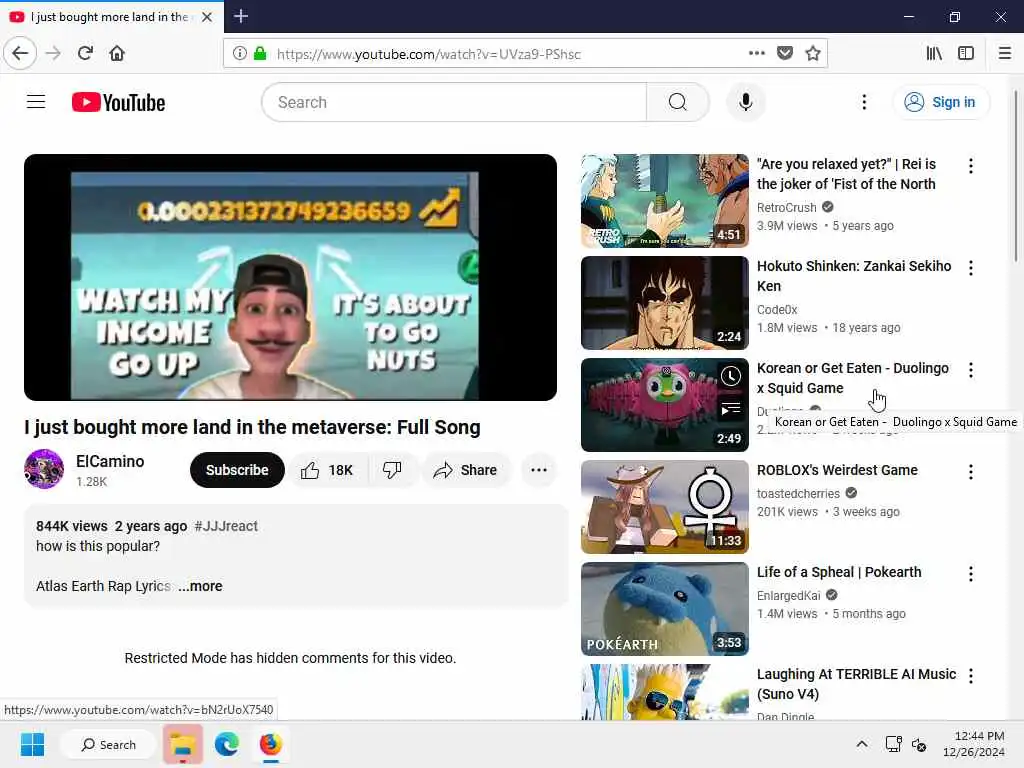Go to Firefox home page

pos(117,53)
